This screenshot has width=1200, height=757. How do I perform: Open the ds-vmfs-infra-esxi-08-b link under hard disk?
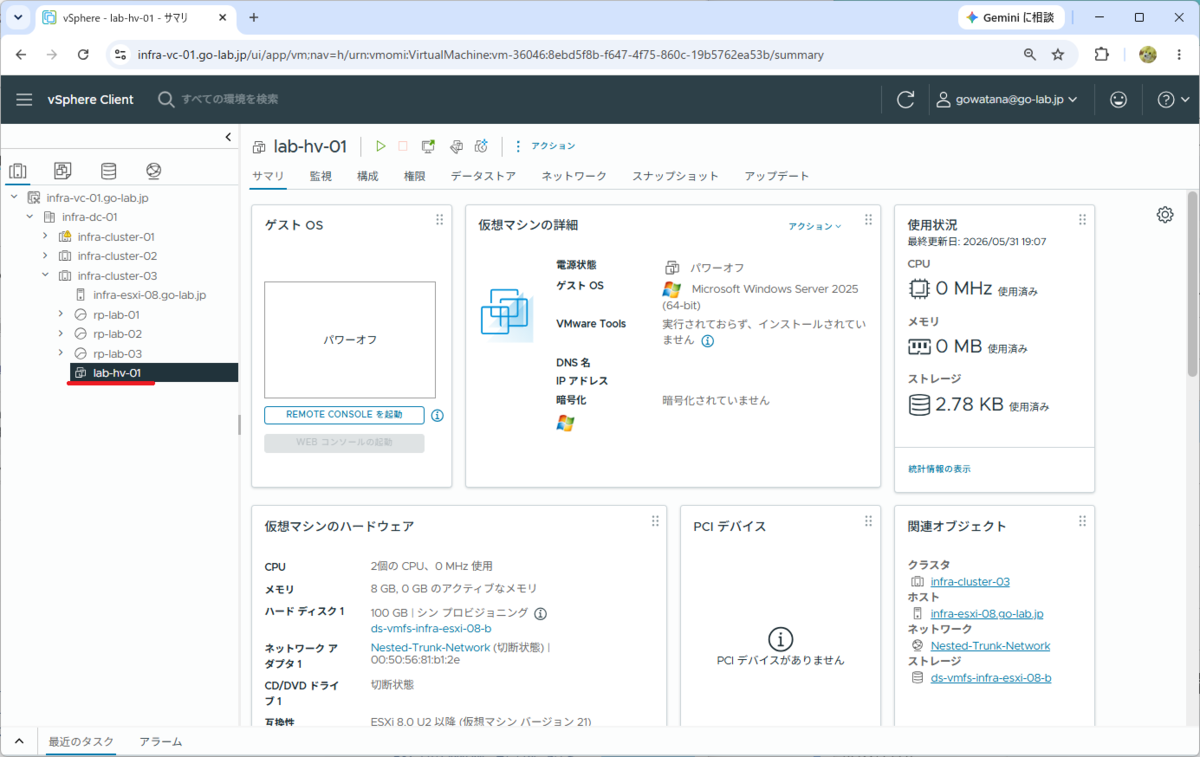click(431, 629)
